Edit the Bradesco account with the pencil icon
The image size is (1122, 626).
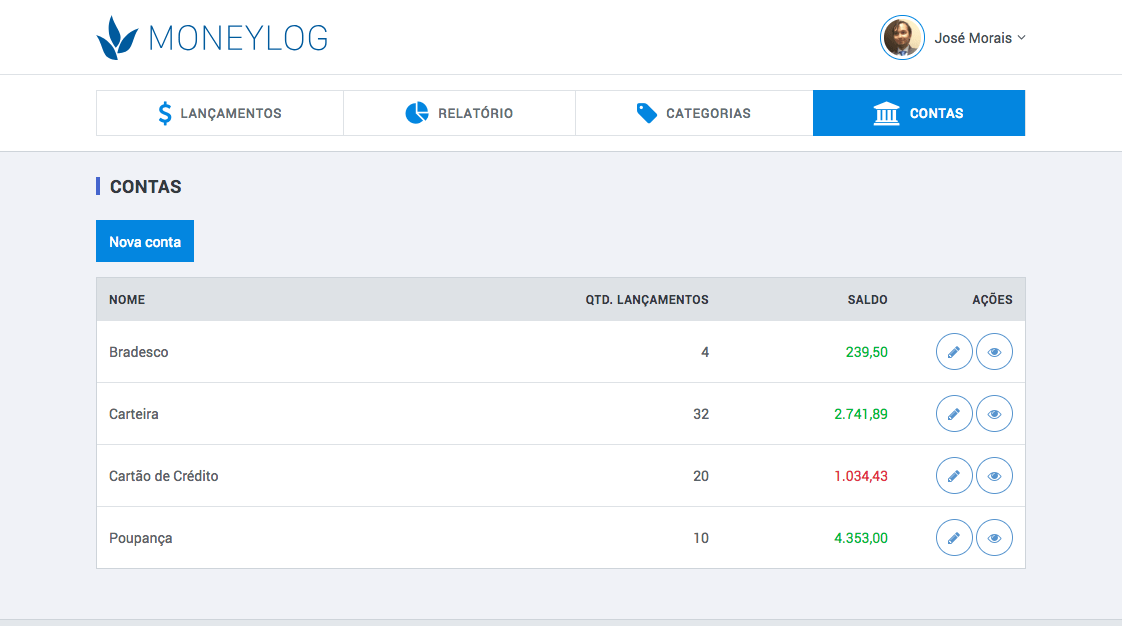click(x=954, y=351)
